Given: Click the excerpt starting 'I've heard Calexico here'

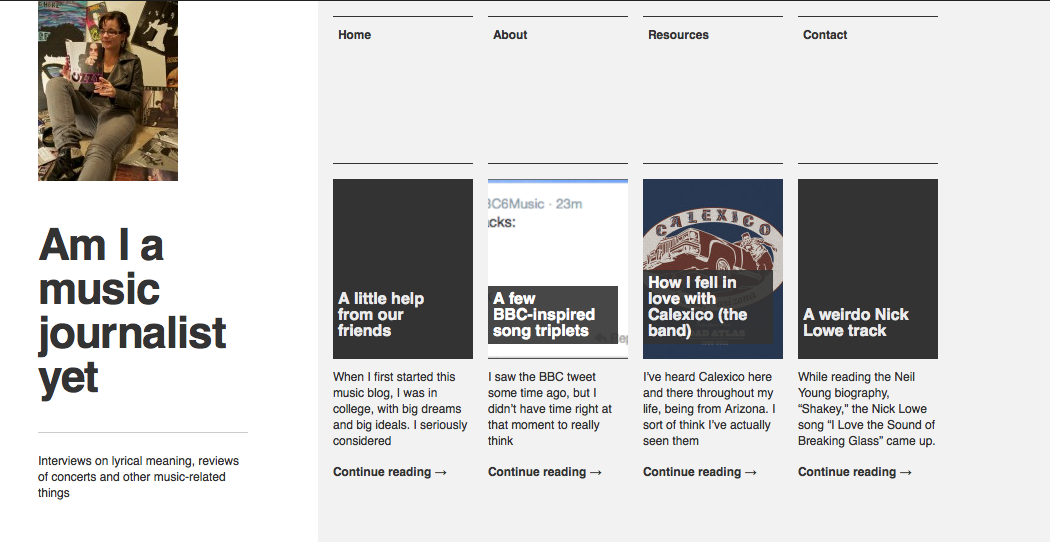Looking at the screenshot, I should [709, 409].
